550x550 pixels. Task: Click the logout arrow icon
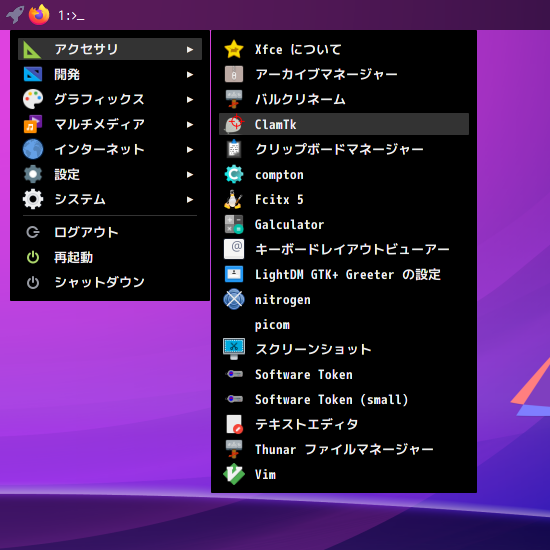click(x=33, y=232)
